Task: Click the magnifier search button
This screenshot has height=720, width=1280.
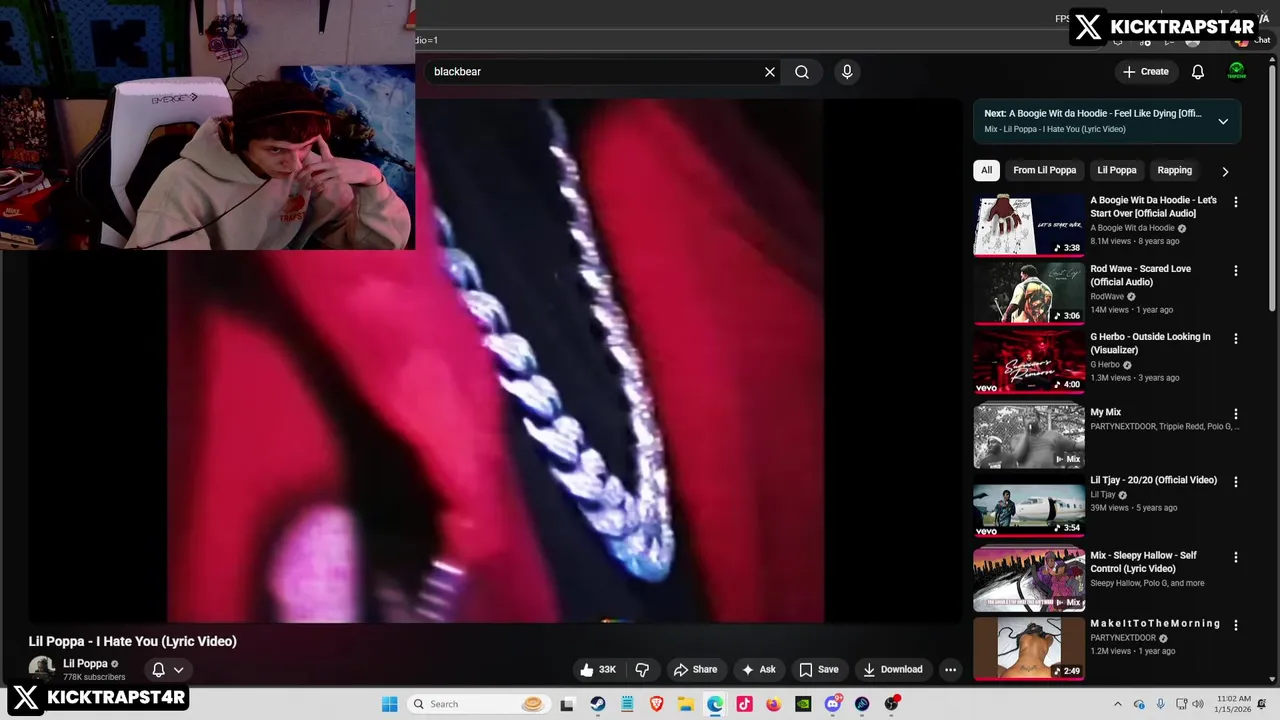Action: [802, 72]
